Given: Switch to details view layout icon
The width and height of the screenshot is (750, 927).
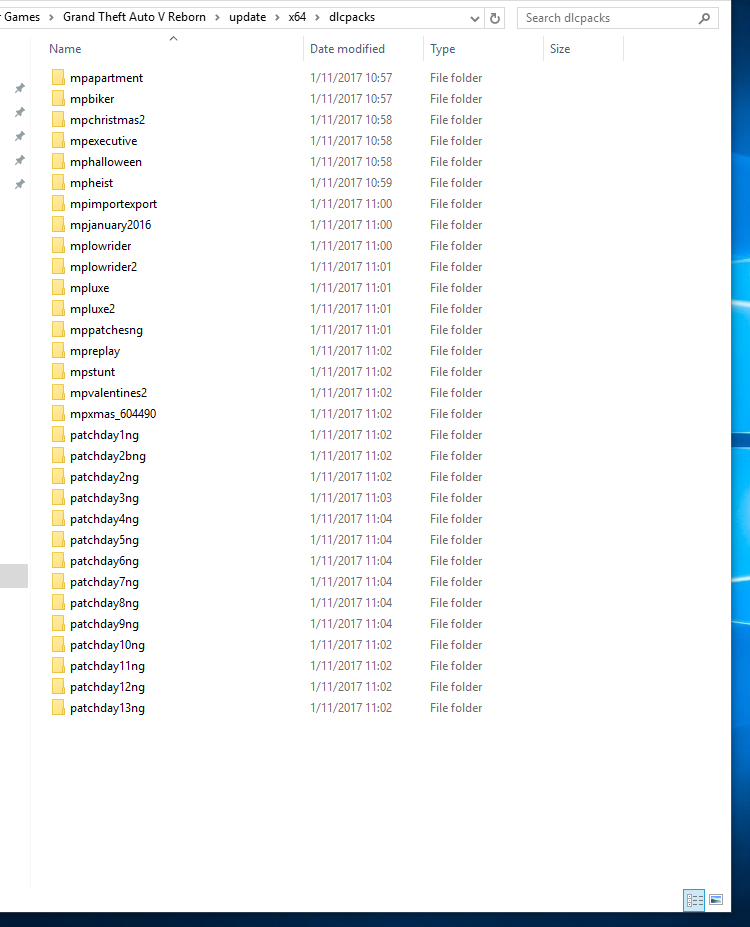Looking at the screenshot, I should pyautogui.click(x=694, y=900).
